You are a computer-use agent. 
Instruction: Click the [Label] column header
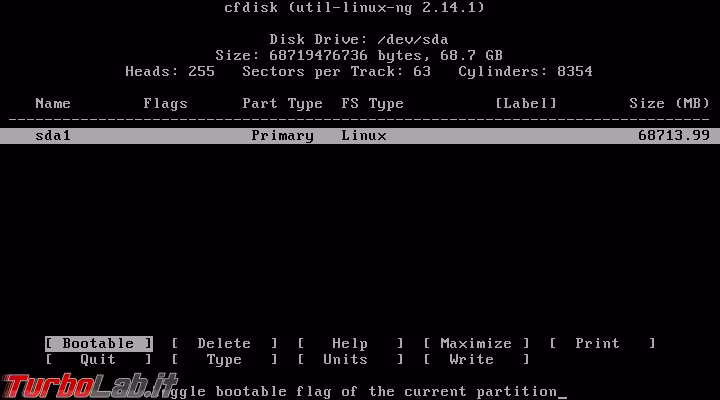pos(526,103)
